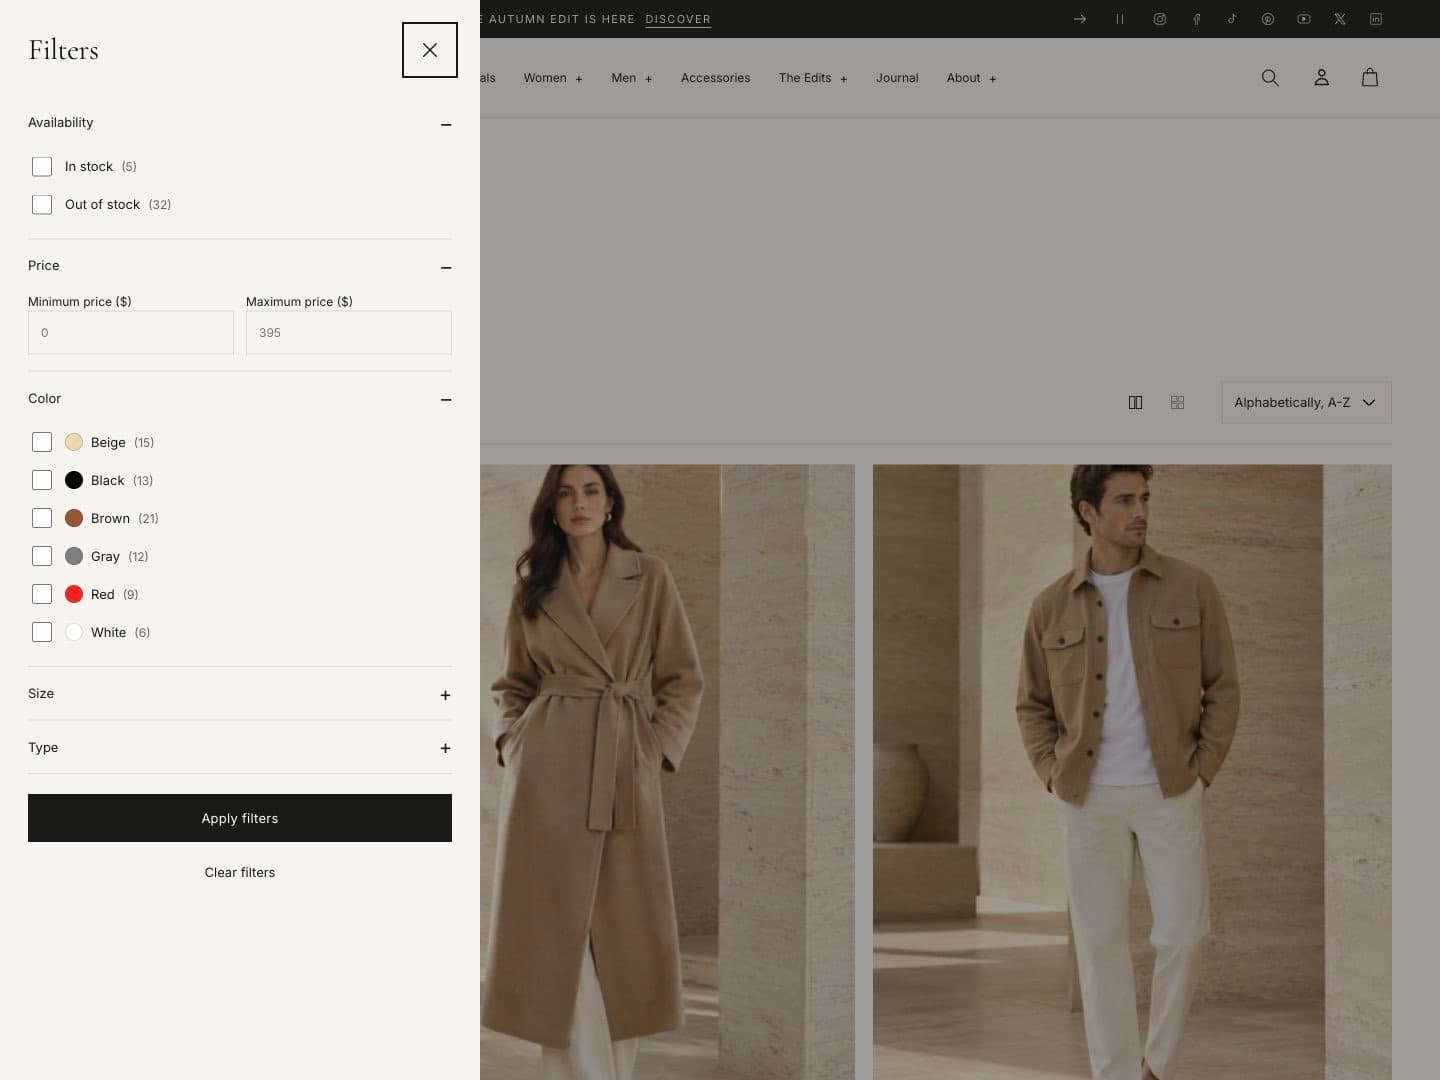The image size is (1440, 1080).
Task: Focus the Maximum price input field
Action: point(349,333)
